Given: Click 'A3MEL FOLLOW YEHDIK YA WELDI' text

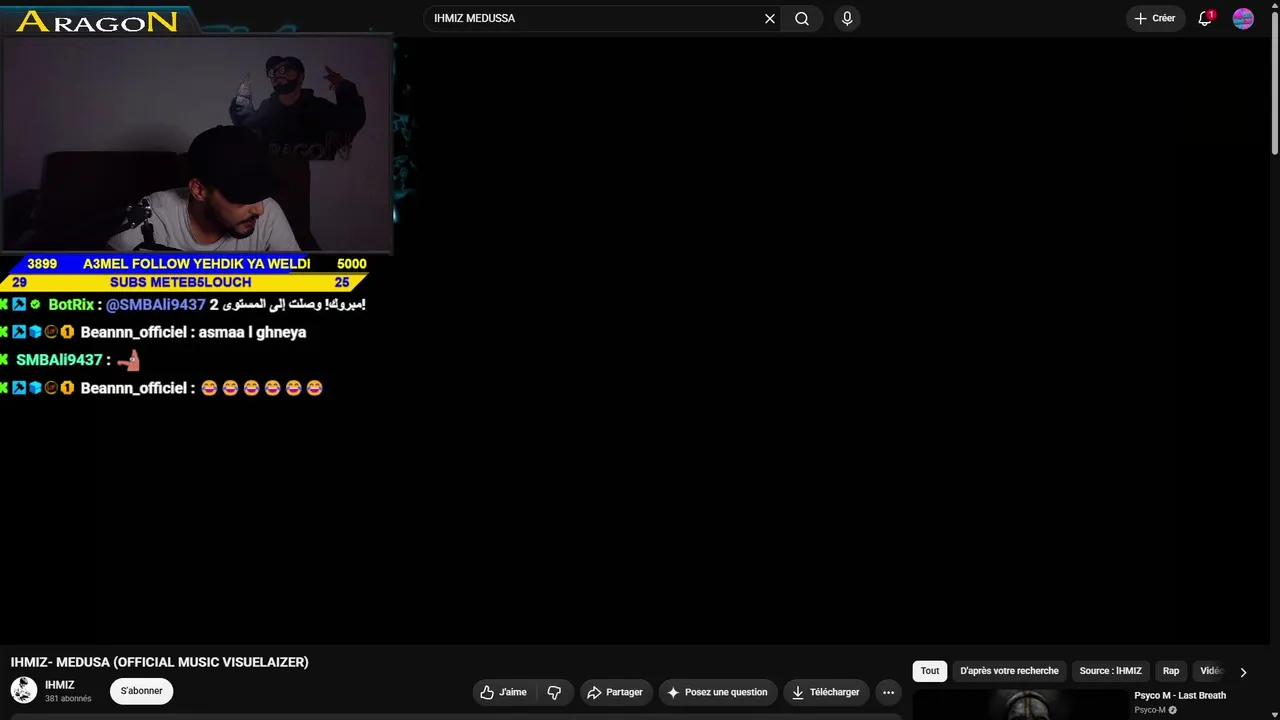Looking at the screenshot, I should [x=196, y=264].
